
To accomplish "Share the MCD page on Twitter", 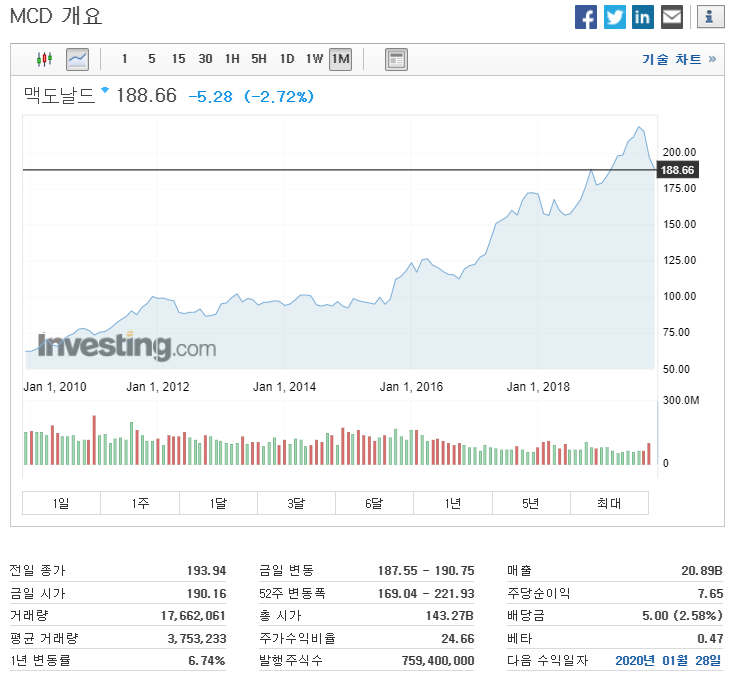I will pos(615,17).
